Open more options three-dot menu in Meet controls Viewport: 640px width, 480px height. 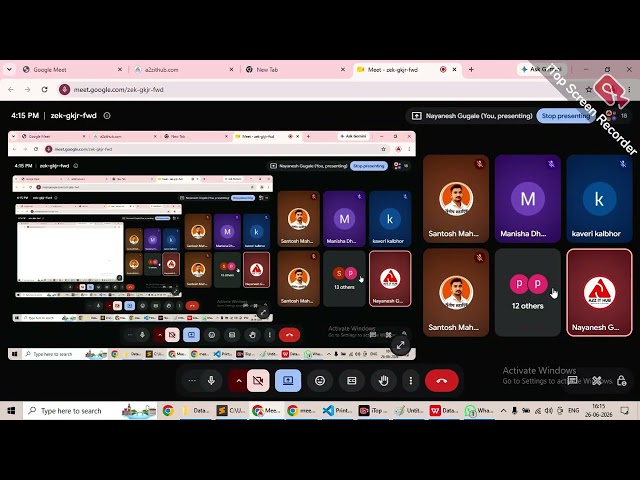tap(411, 380)
